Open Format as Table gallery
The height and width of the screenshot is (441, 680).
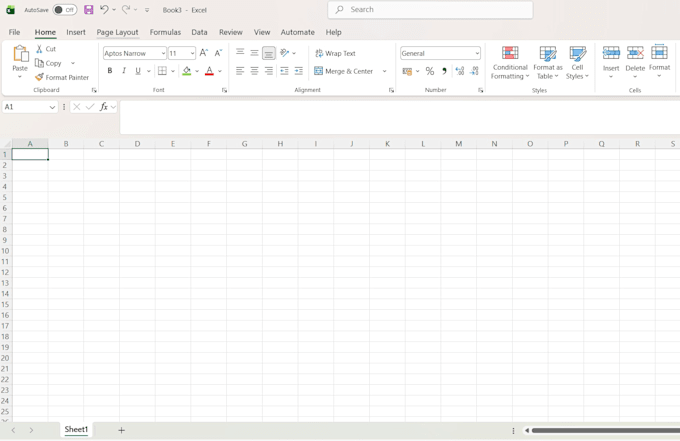click(548, 62)
